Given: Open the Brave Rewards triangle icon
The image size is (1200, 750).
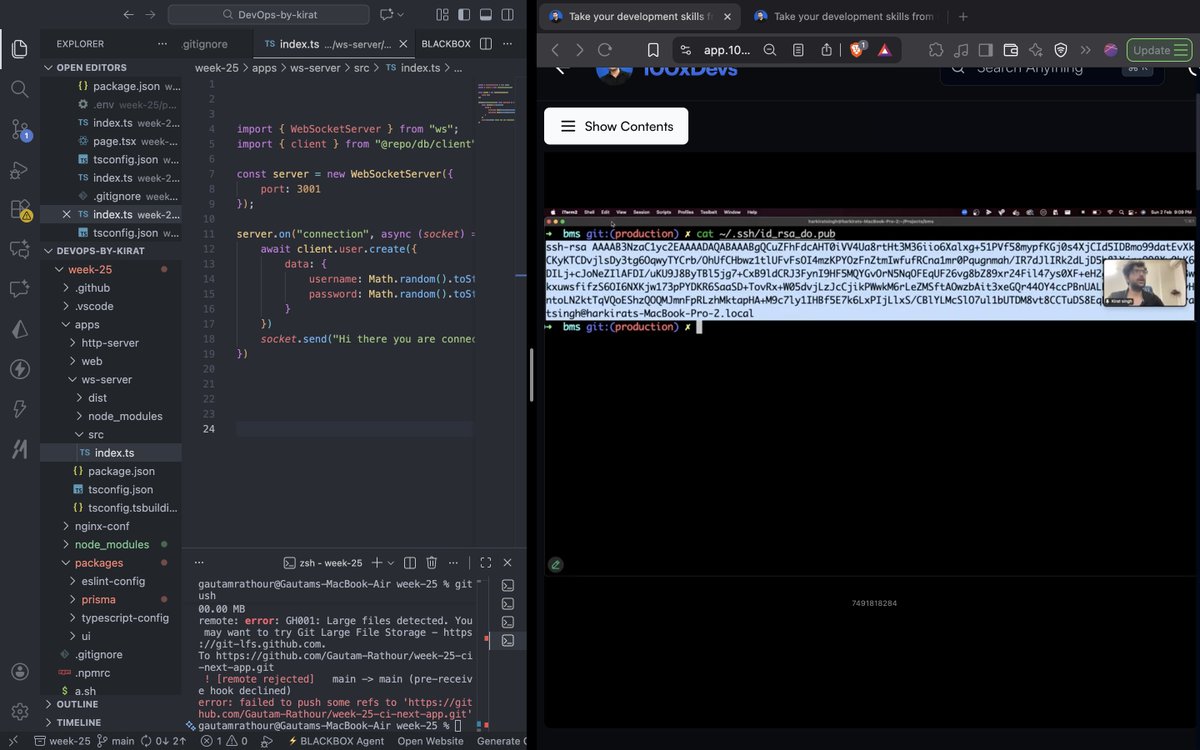Looking at the screenshot, I should point(884,49).
